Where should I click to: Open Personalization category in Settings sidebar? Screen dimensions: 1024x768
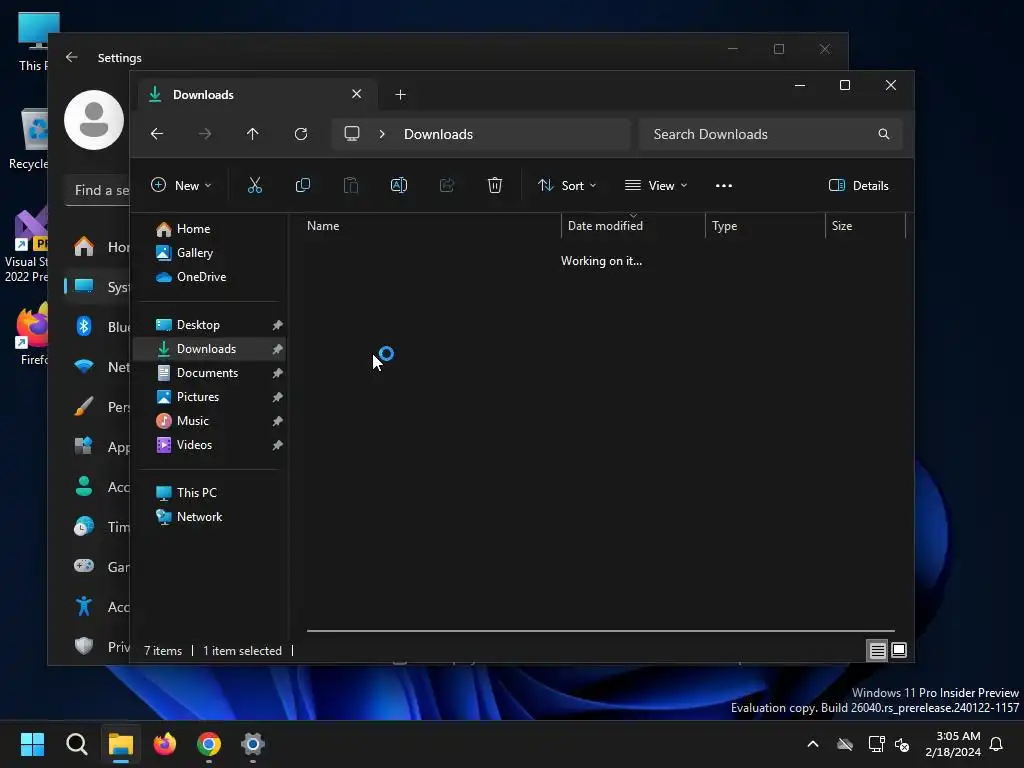[98, 407]
